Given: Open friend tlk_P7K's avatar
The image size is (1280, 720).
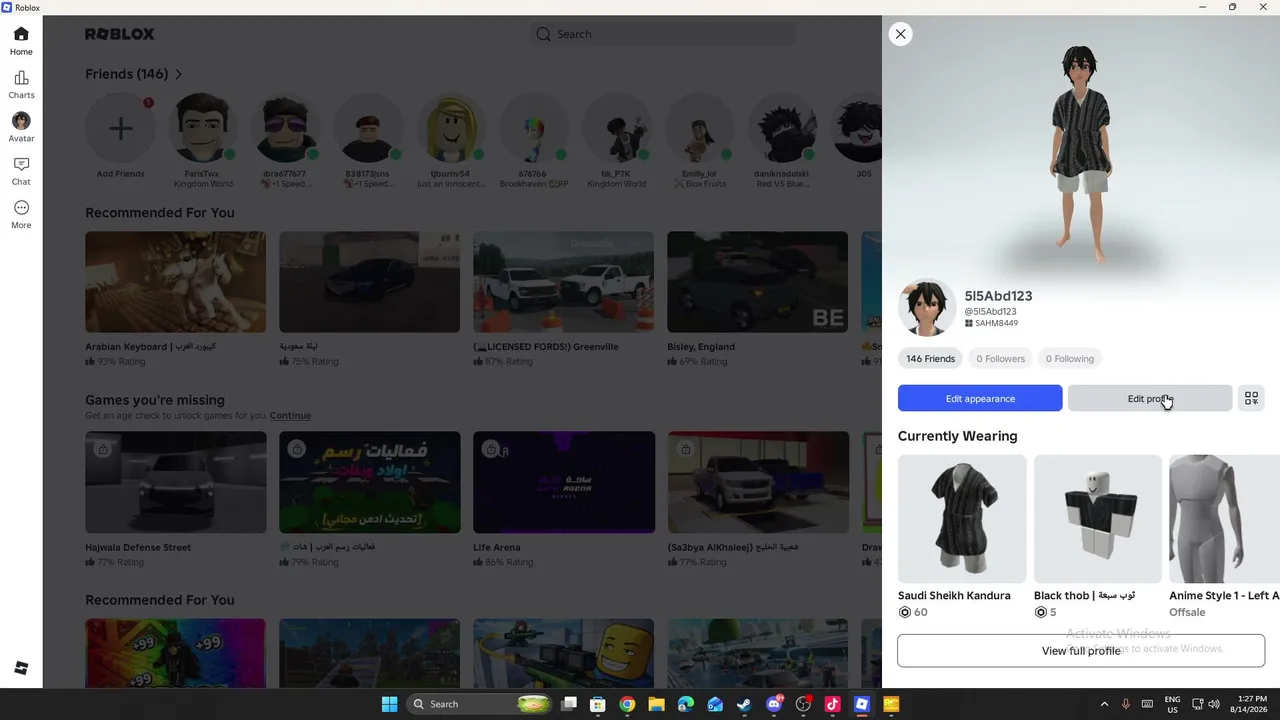Looking at the screenshot, I should tap(617, 128).
